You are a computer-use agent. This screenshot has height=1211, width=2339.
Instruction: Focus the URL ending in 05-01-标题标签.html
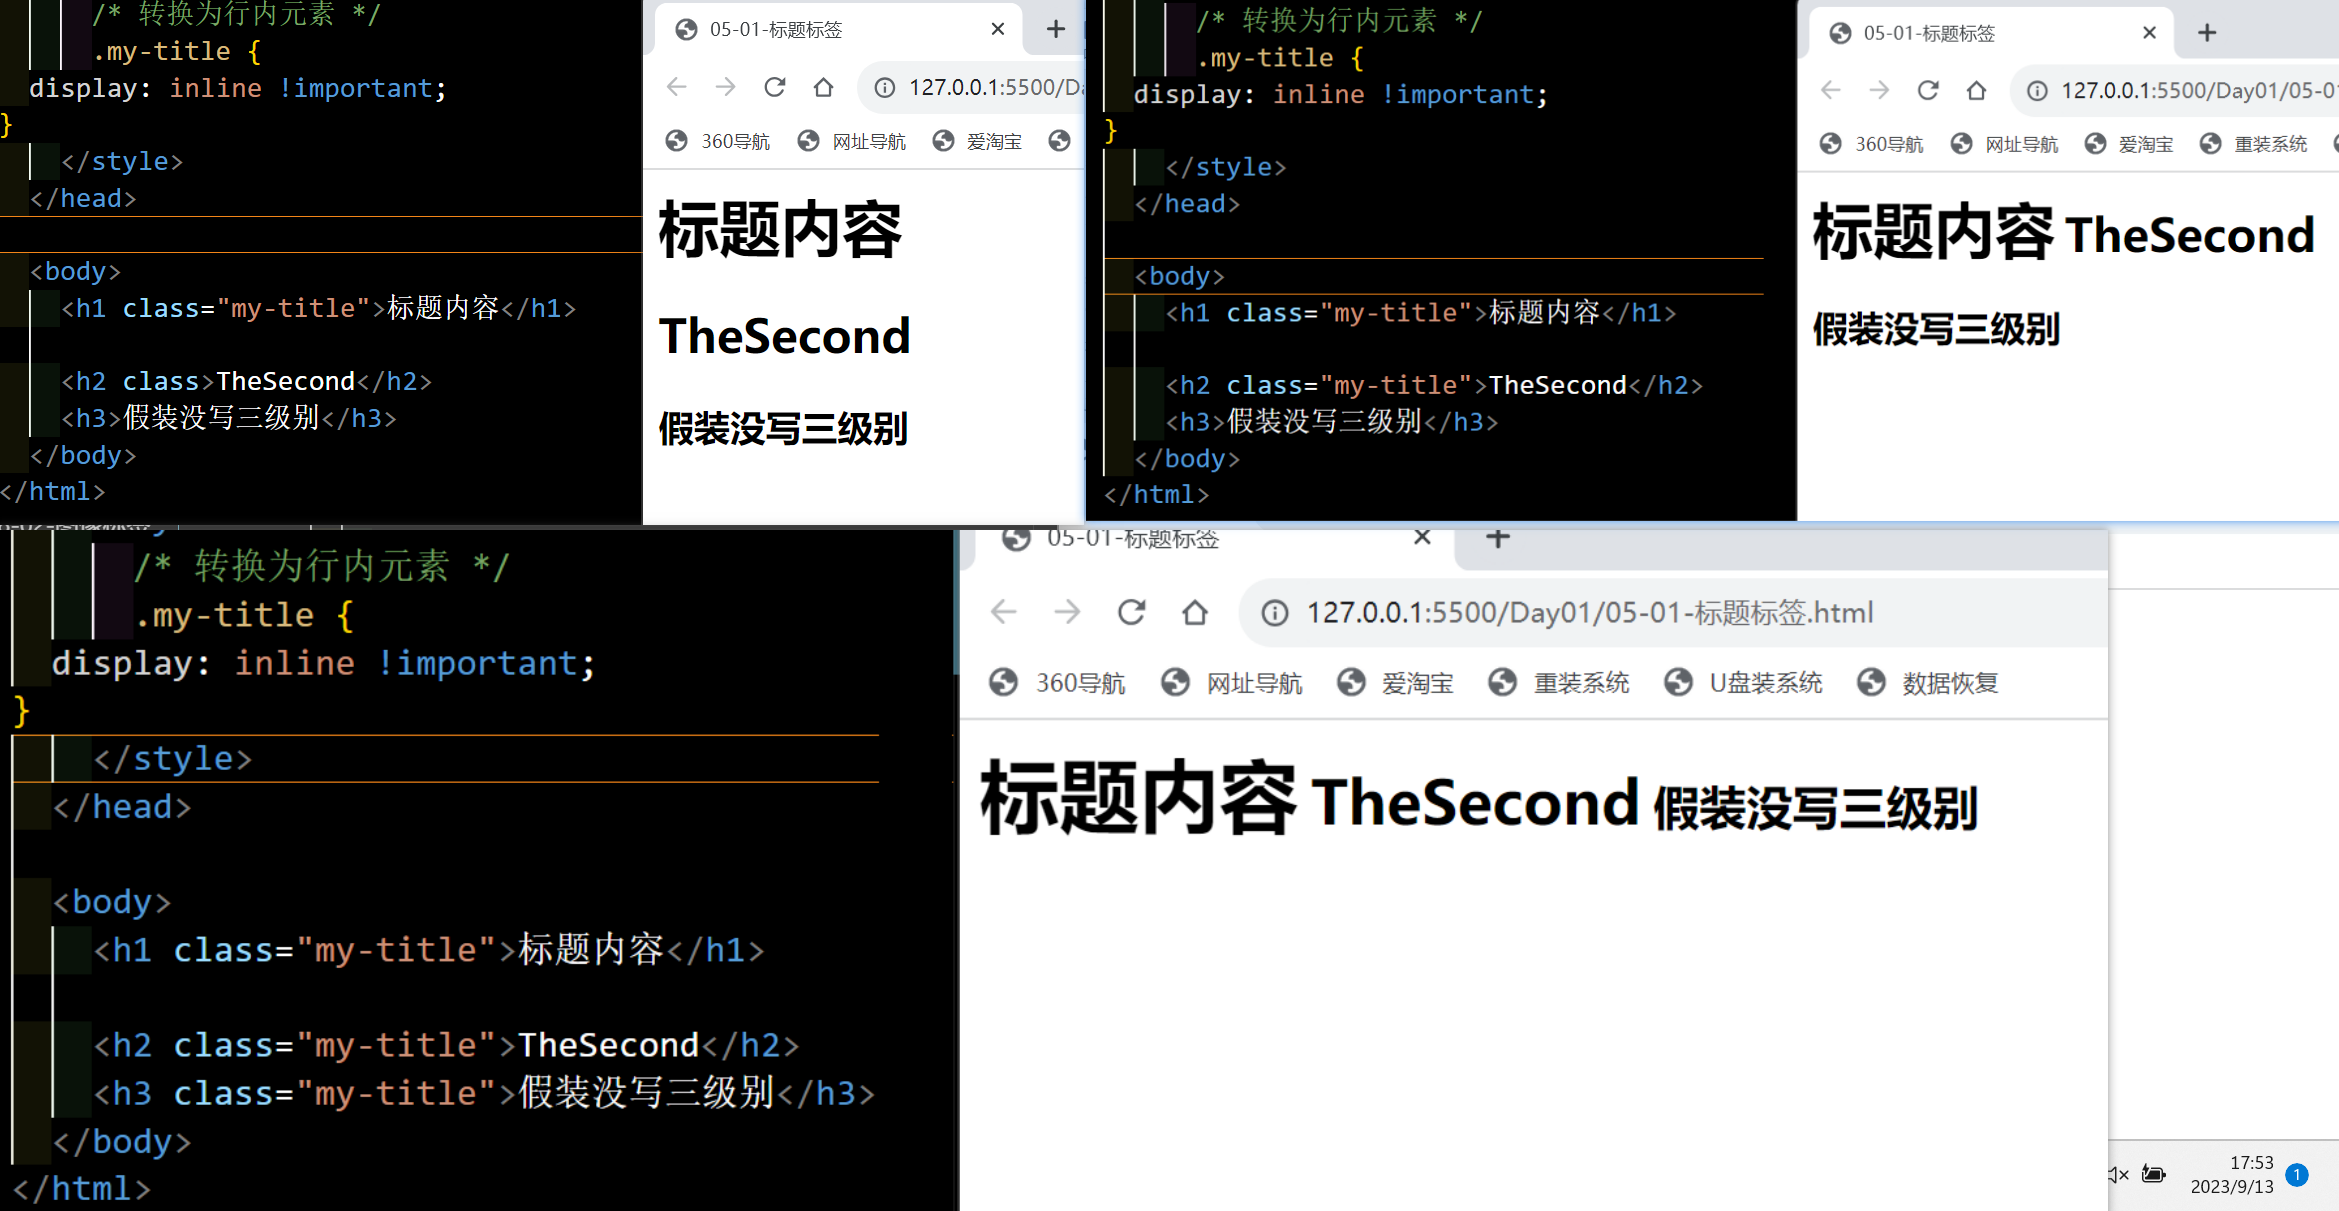1590,613
